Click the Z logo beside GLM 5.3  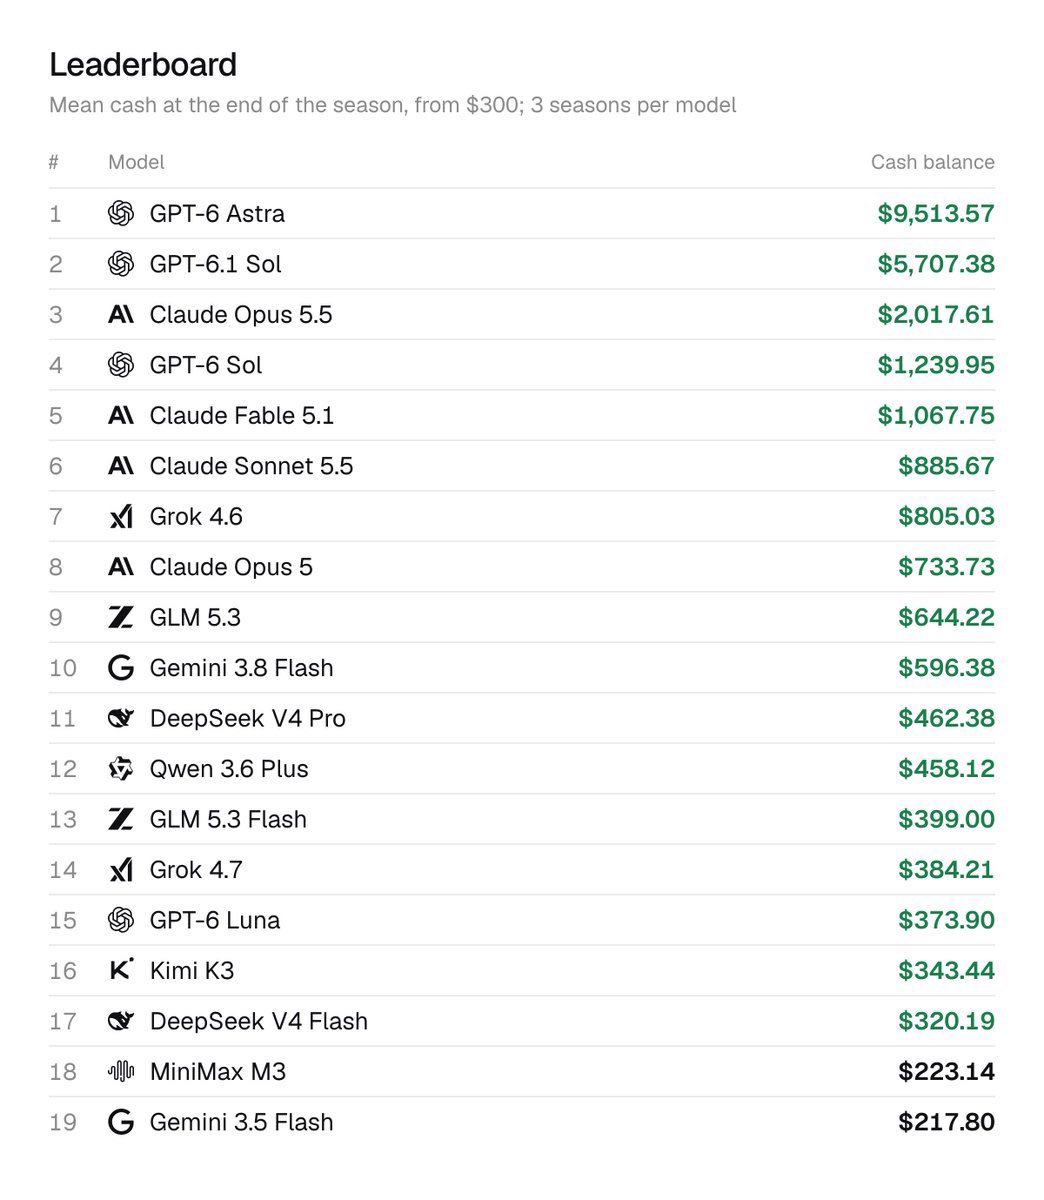point(121,617)
